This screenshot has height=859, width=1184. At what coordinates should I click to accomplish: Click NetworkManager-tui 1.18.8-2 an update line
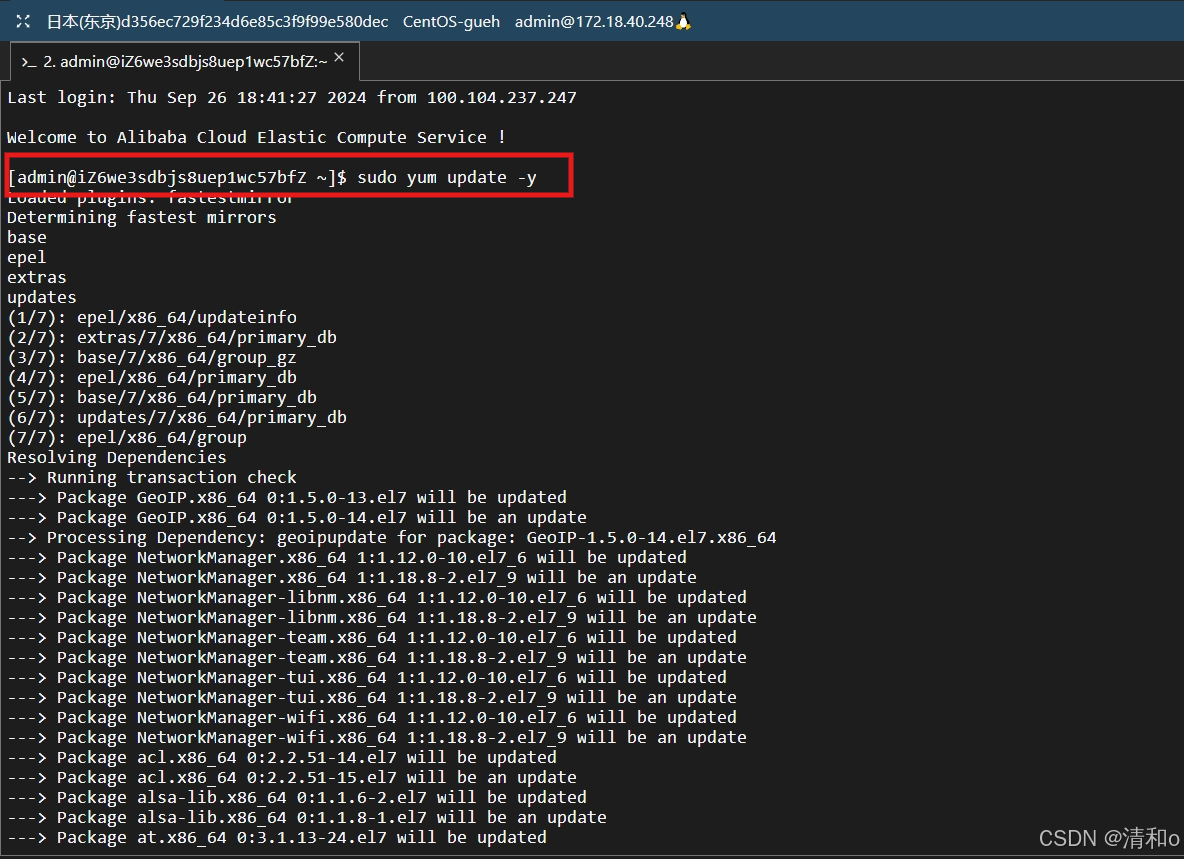point(372,697)
